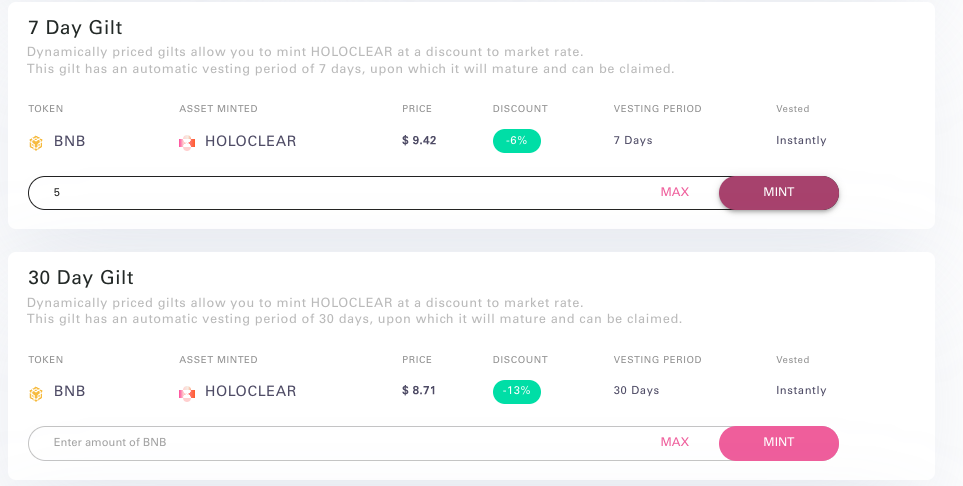Click the 7 Days vesting period value
Viewport: 963px width, 486px height.
tap(633, 141)
